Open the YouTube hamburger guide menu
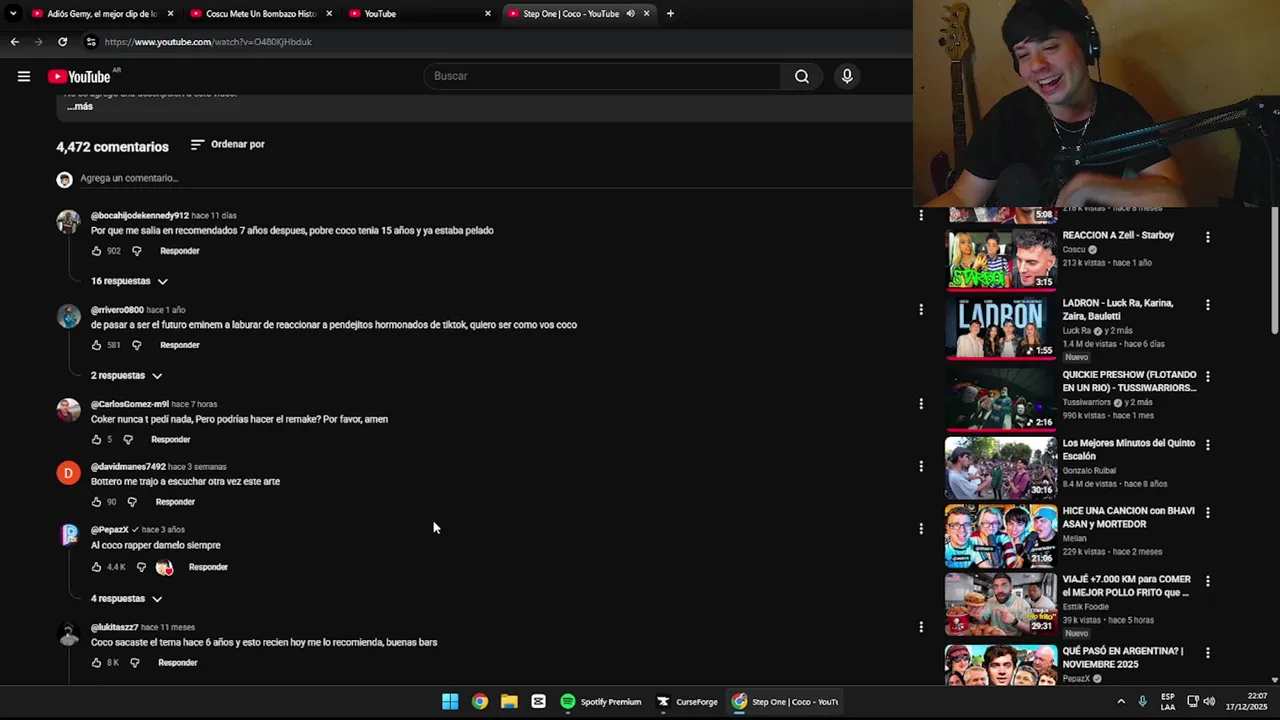 pos(24,76)
